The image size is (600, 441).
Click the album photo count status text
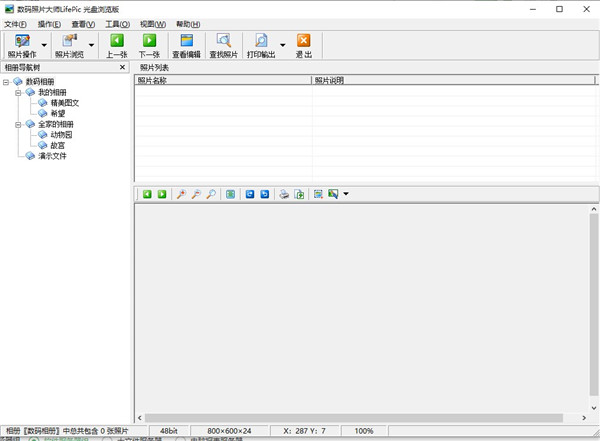click(x=67, y=431)
